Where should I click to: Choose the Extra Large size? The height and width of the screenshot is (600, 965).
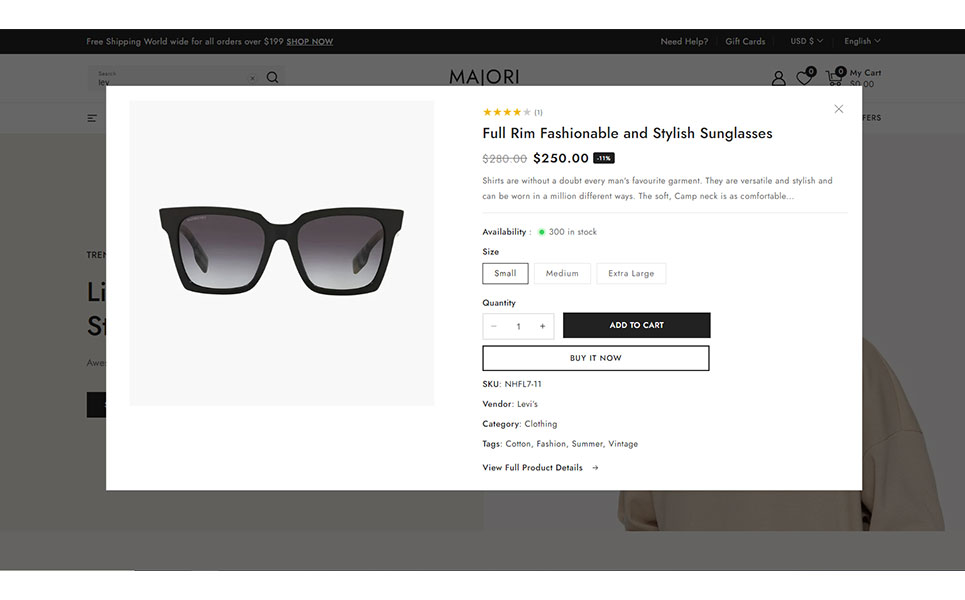pyautogui.click(x=631, y=273)
